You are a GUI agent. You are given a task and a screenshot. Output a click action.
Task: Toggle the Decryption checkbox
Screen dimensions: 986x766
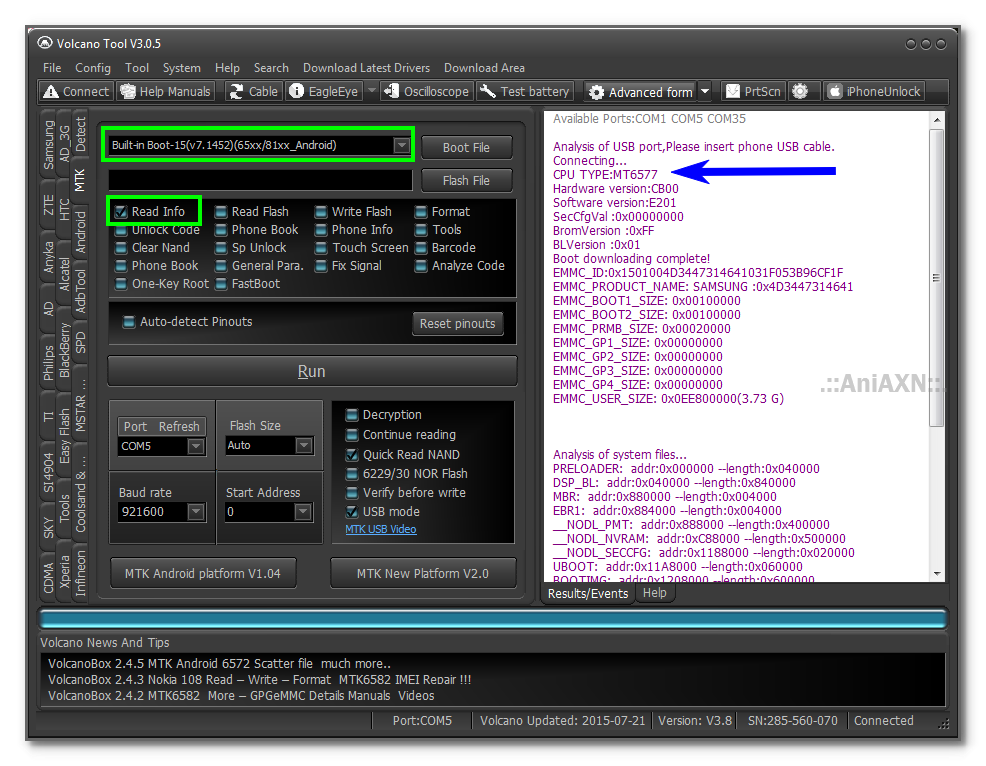[x=352, y=415]
